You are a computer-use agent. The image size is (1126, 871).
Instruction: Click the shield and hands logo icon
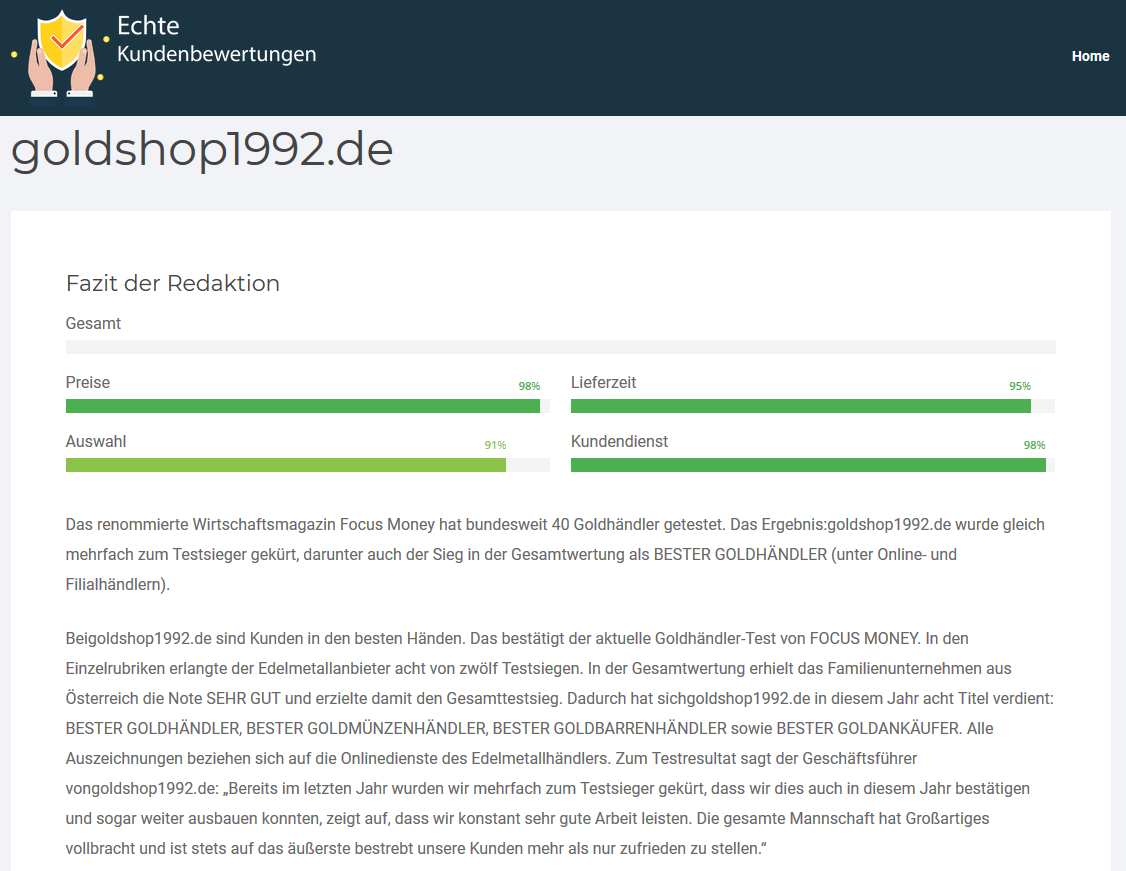62,56
